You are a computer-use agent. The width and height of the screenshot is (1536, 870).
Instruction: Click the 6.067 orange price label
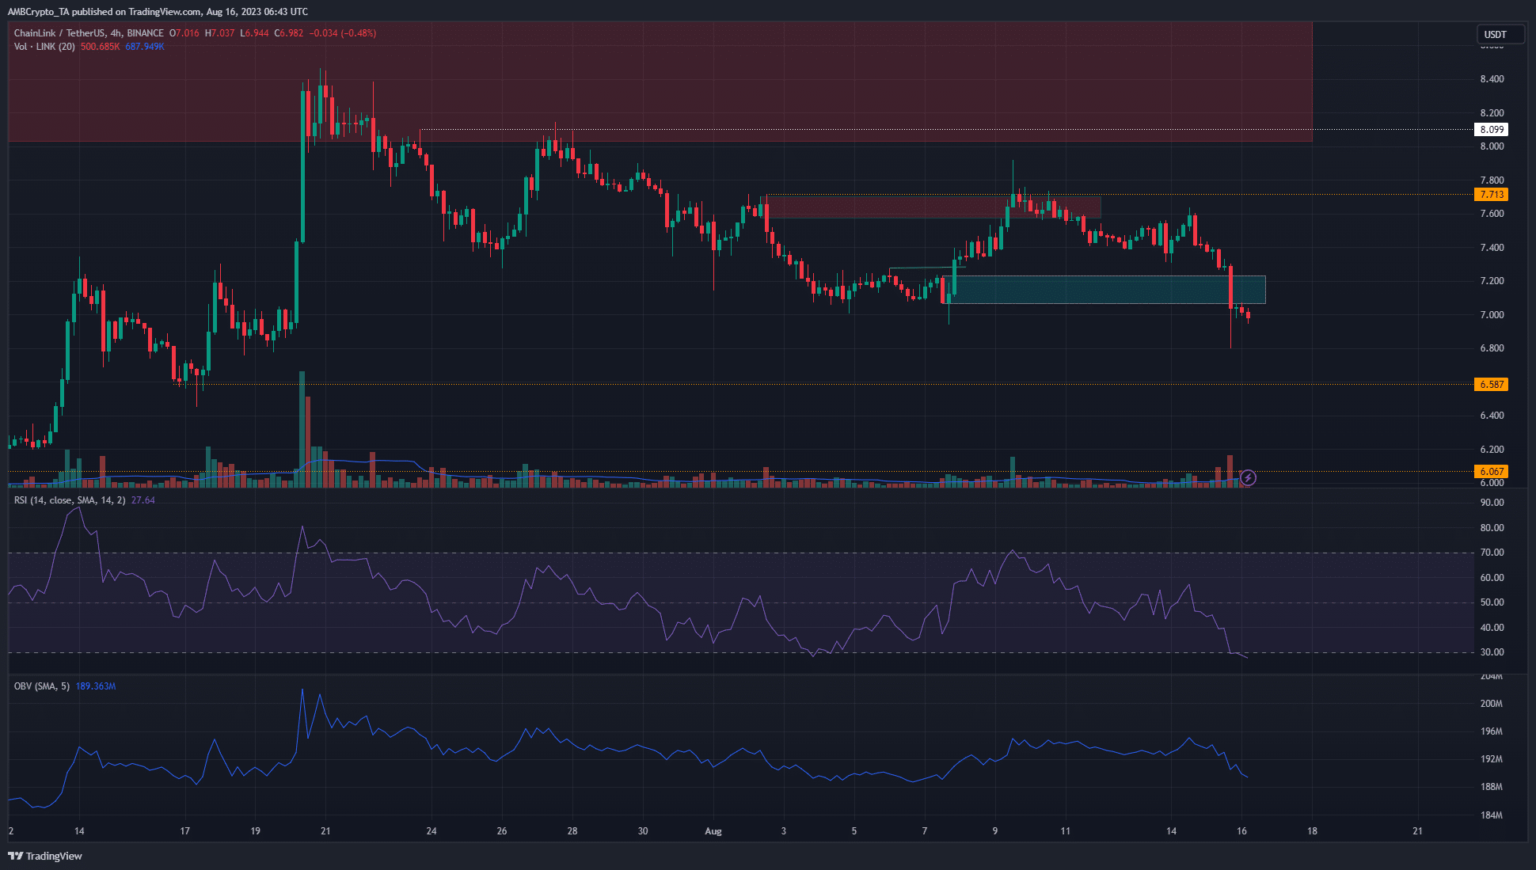click(1491, 472)
